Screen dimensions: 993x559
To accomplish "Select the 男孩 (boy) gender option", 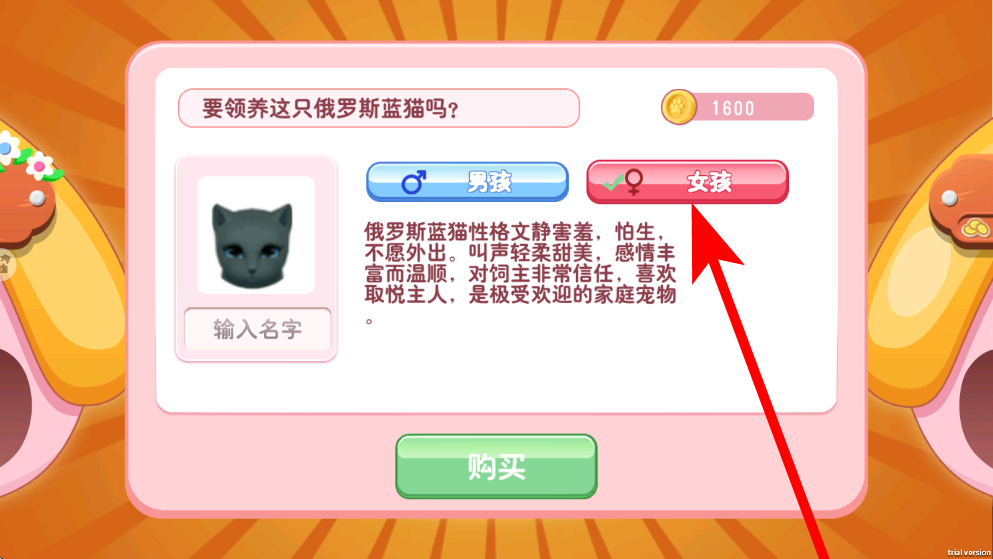I will coord(467,182).
